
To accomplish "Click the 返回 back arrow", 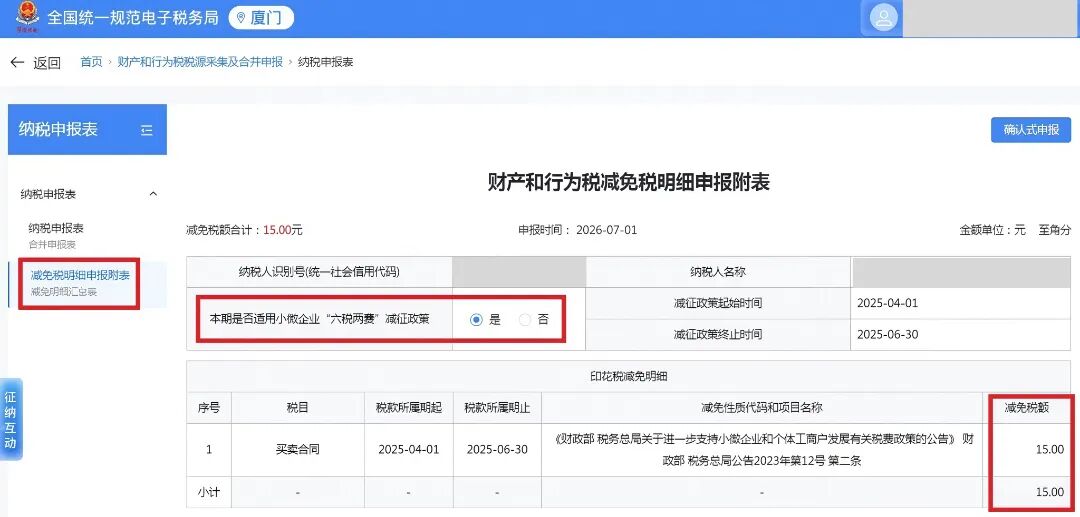I will [17, 63].
